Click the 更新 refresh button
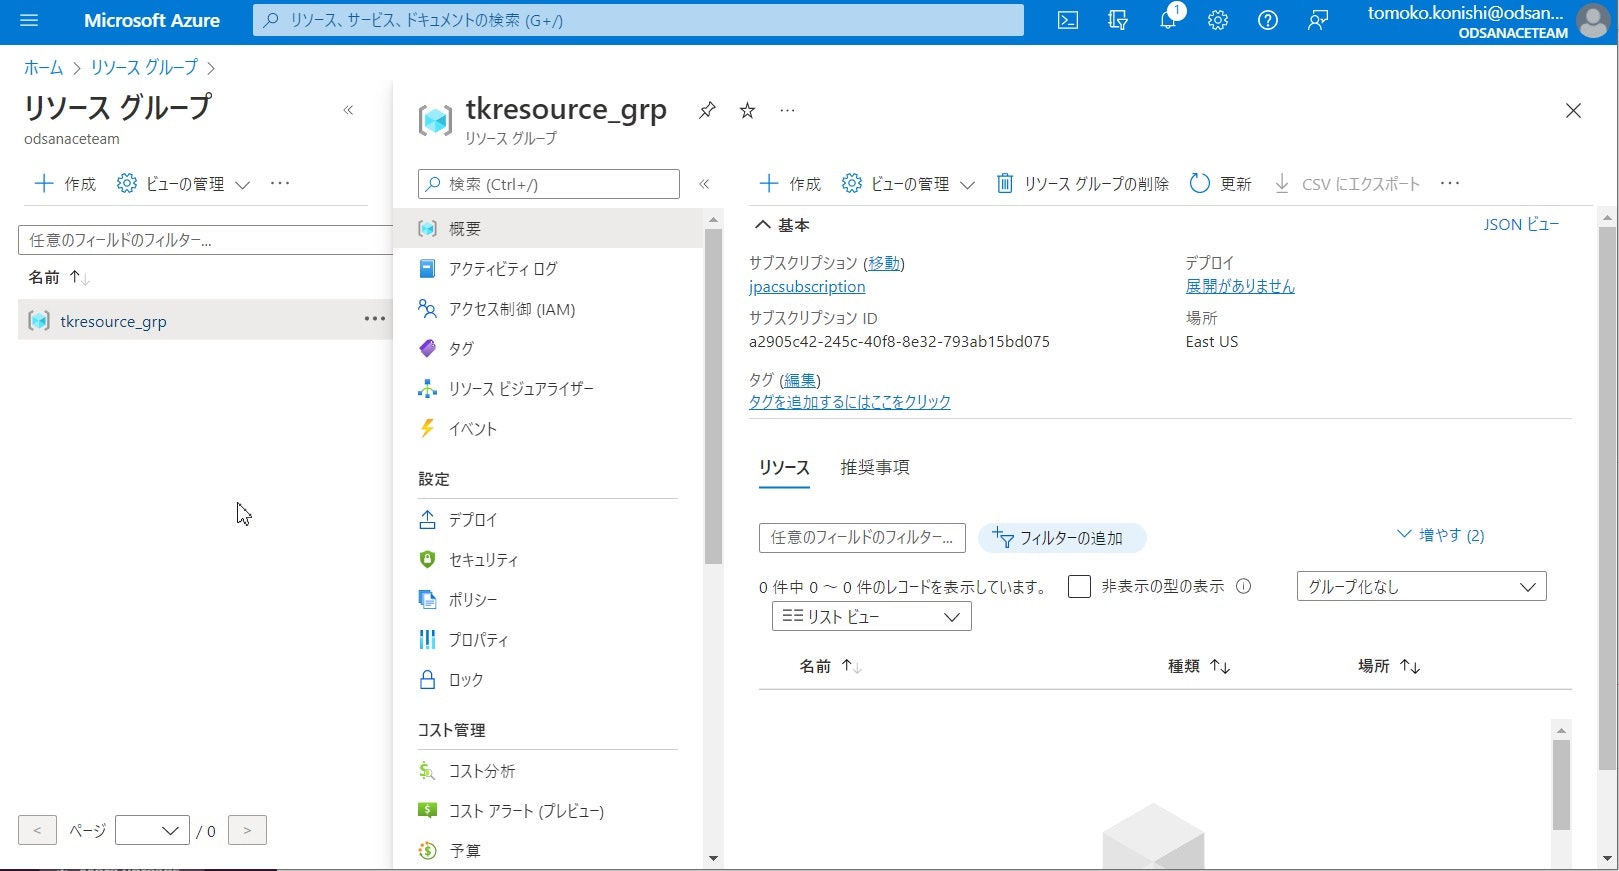 click(x=1220, y=184)
